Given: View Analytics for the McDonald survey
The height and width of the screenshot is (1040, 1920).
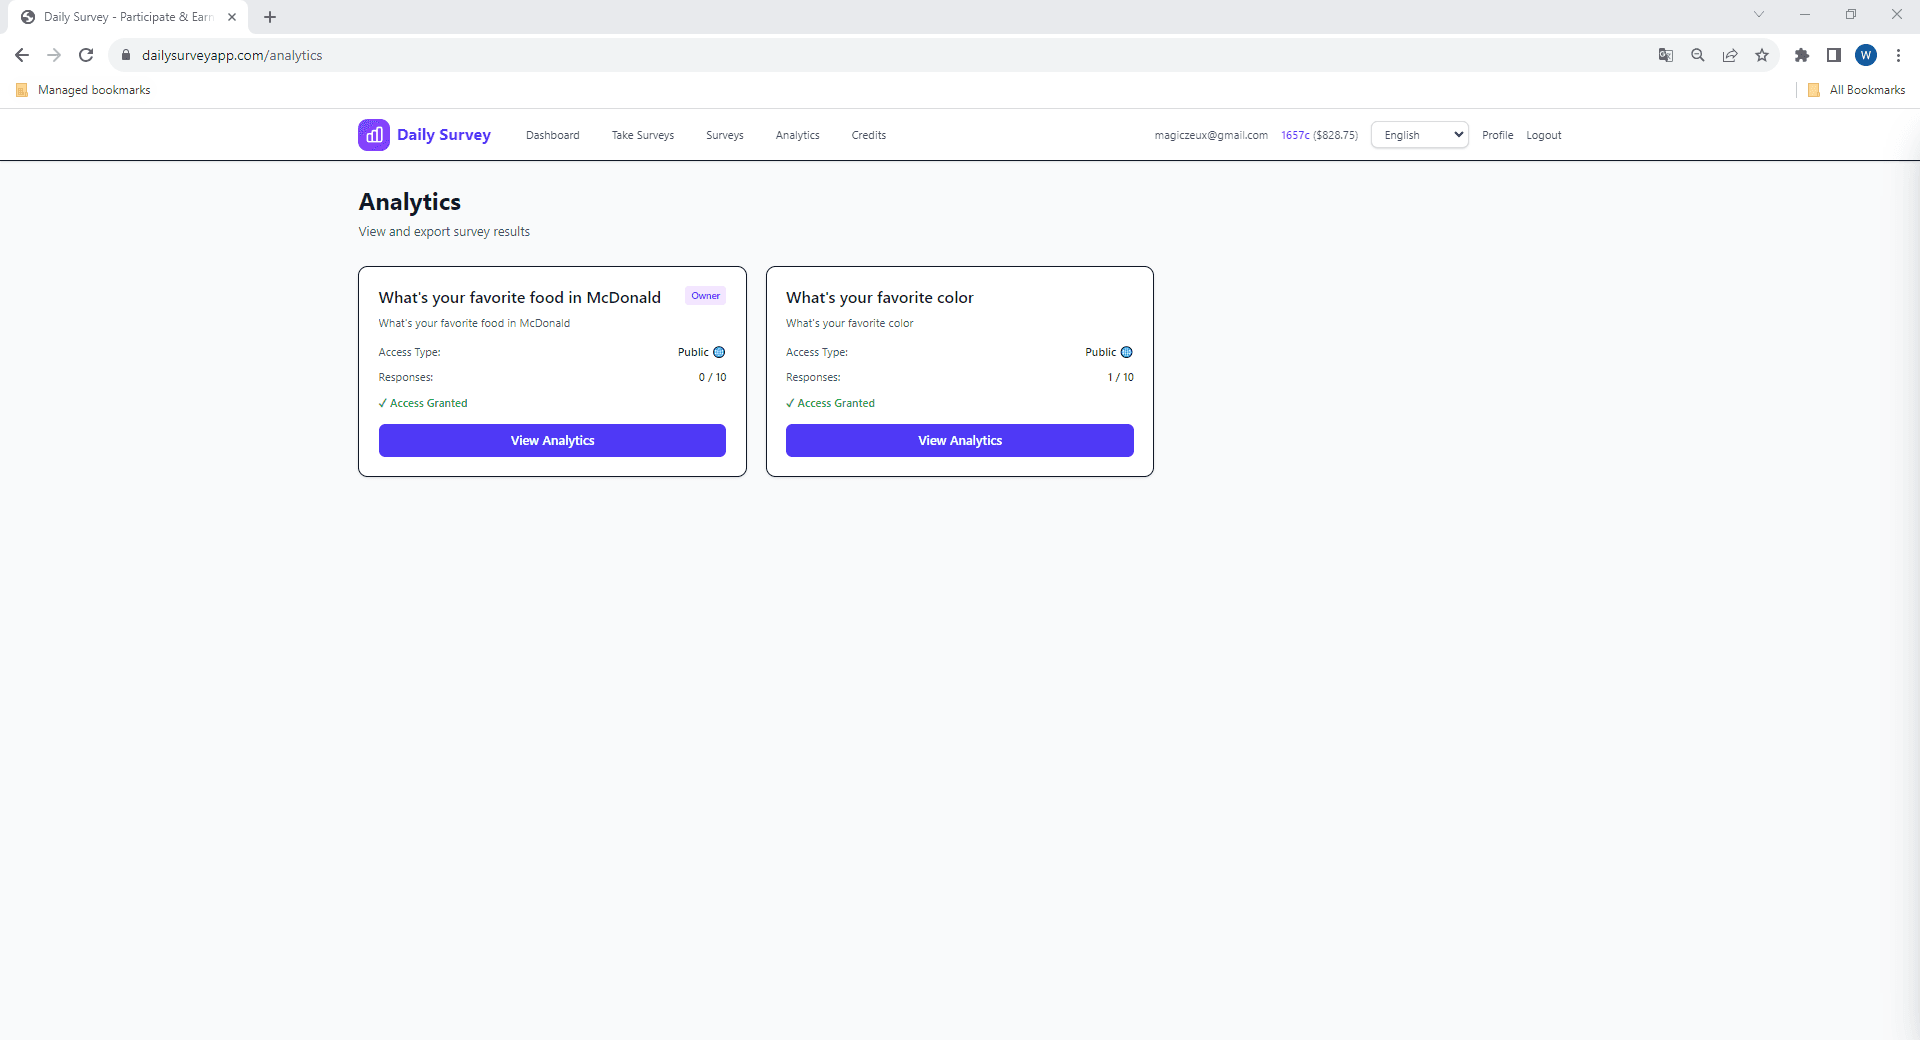Looking at the screenshot, I should pyautogui.click(x=552, y=440).
